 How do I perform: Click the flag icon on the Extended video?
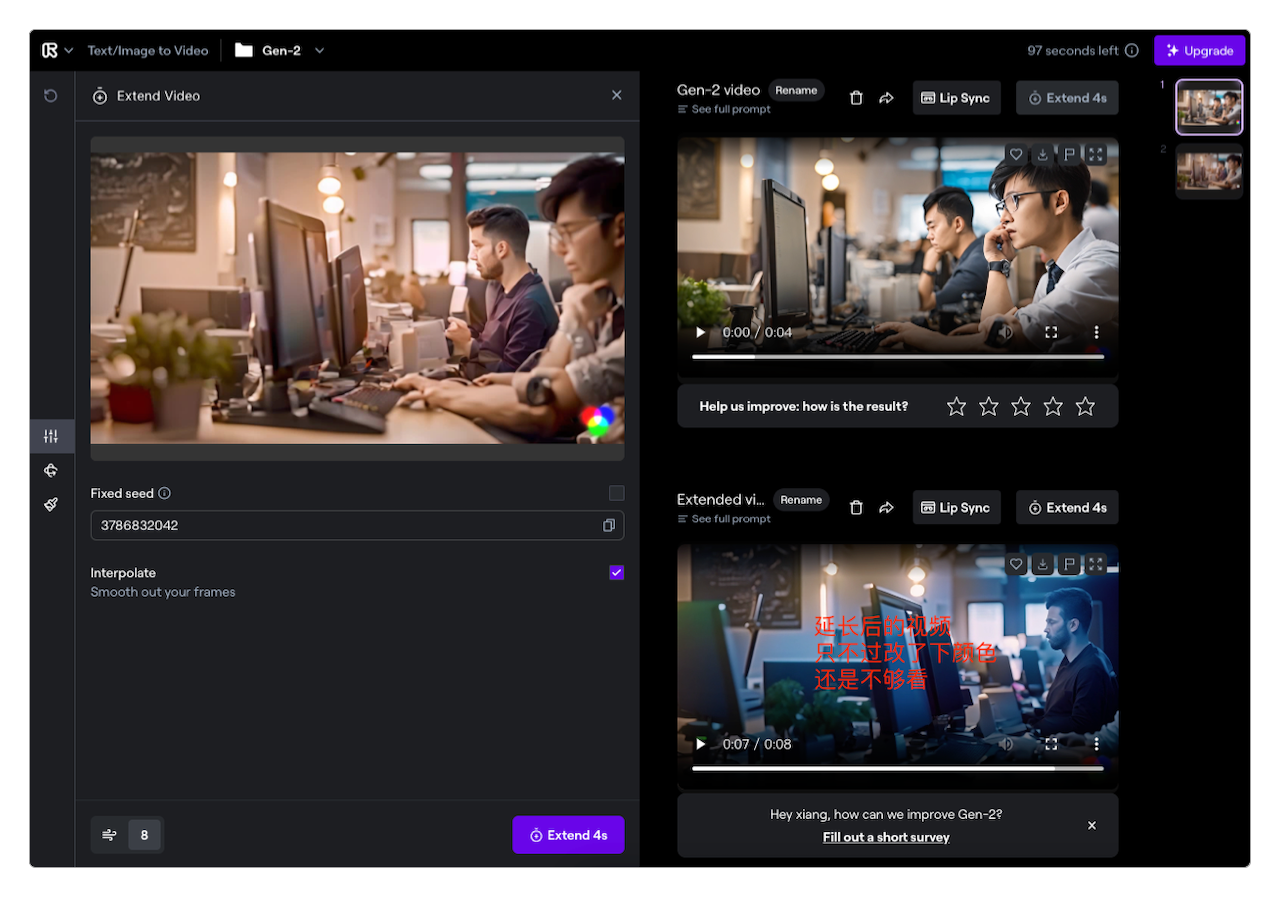(1069, 564)
